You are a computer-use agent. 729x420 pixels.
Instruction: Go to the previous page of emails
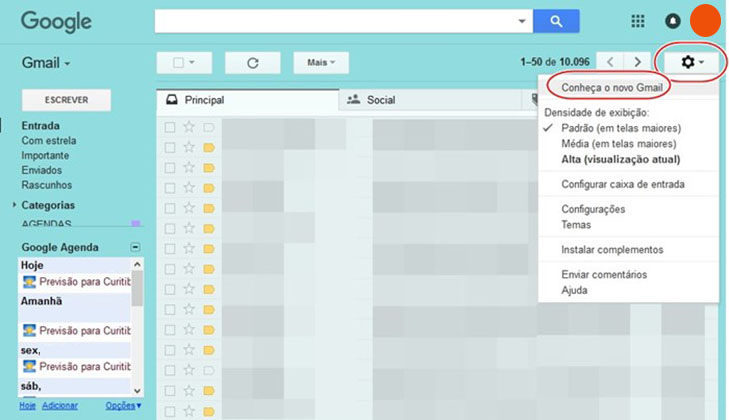coord(610,63)
